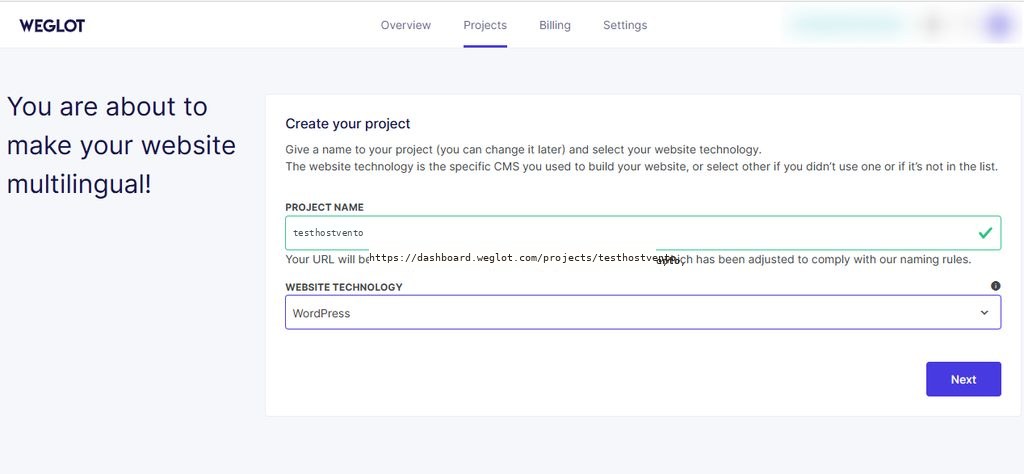Click the 'make your website multilingual' headline
This screenshot has height=474, width=1024.
point(121,145)
